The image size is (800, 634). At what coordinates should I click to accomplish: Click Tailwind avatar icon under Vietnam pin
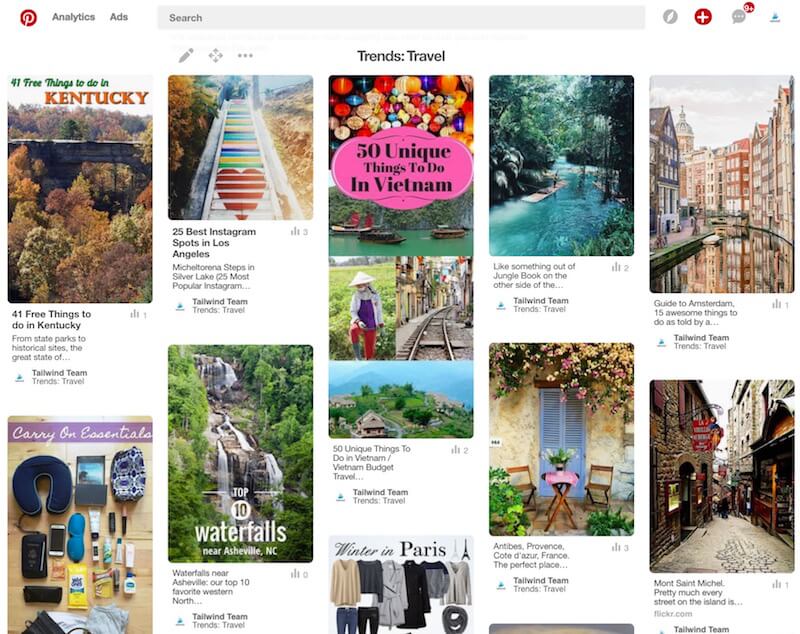341,497
